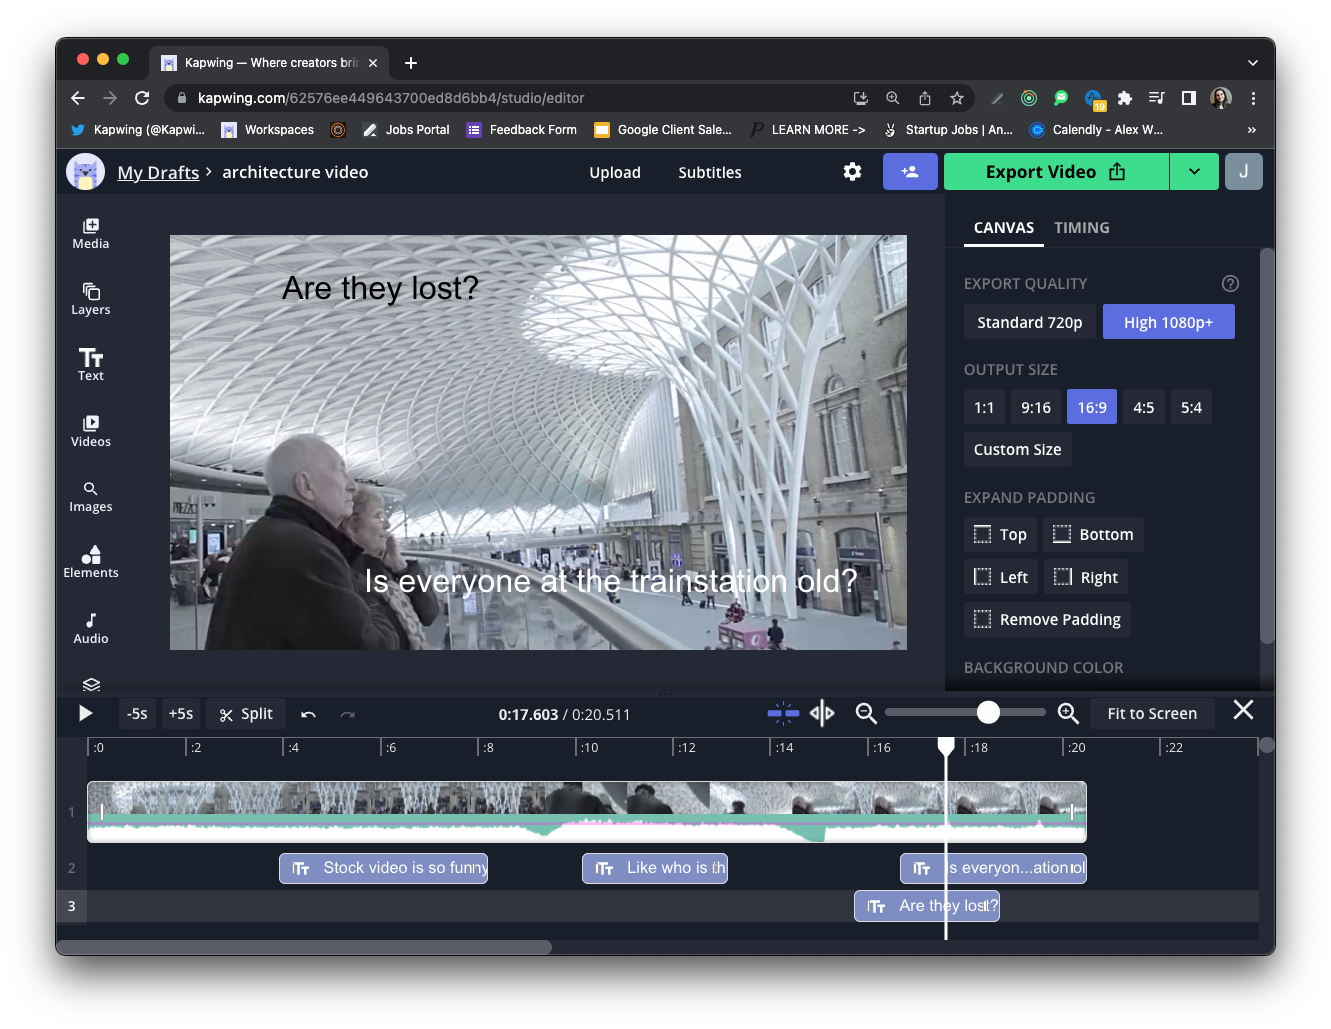Select the 'Are they lost?' text clip
Image resolution: width=1331 pixels, height=1029 pixels.
927,906
